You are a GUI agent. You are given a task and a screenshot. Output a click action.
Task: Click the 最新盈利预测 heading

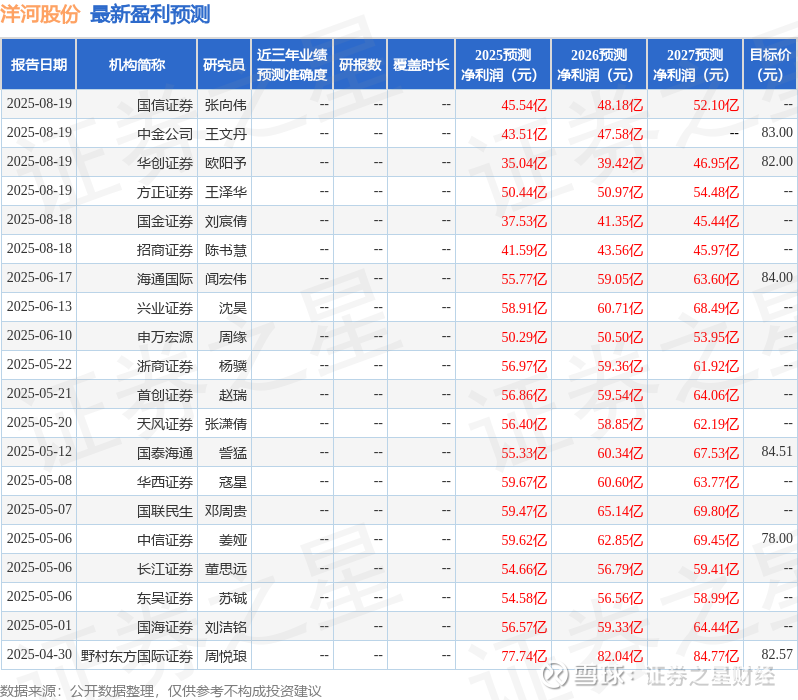tap(150, 14)
